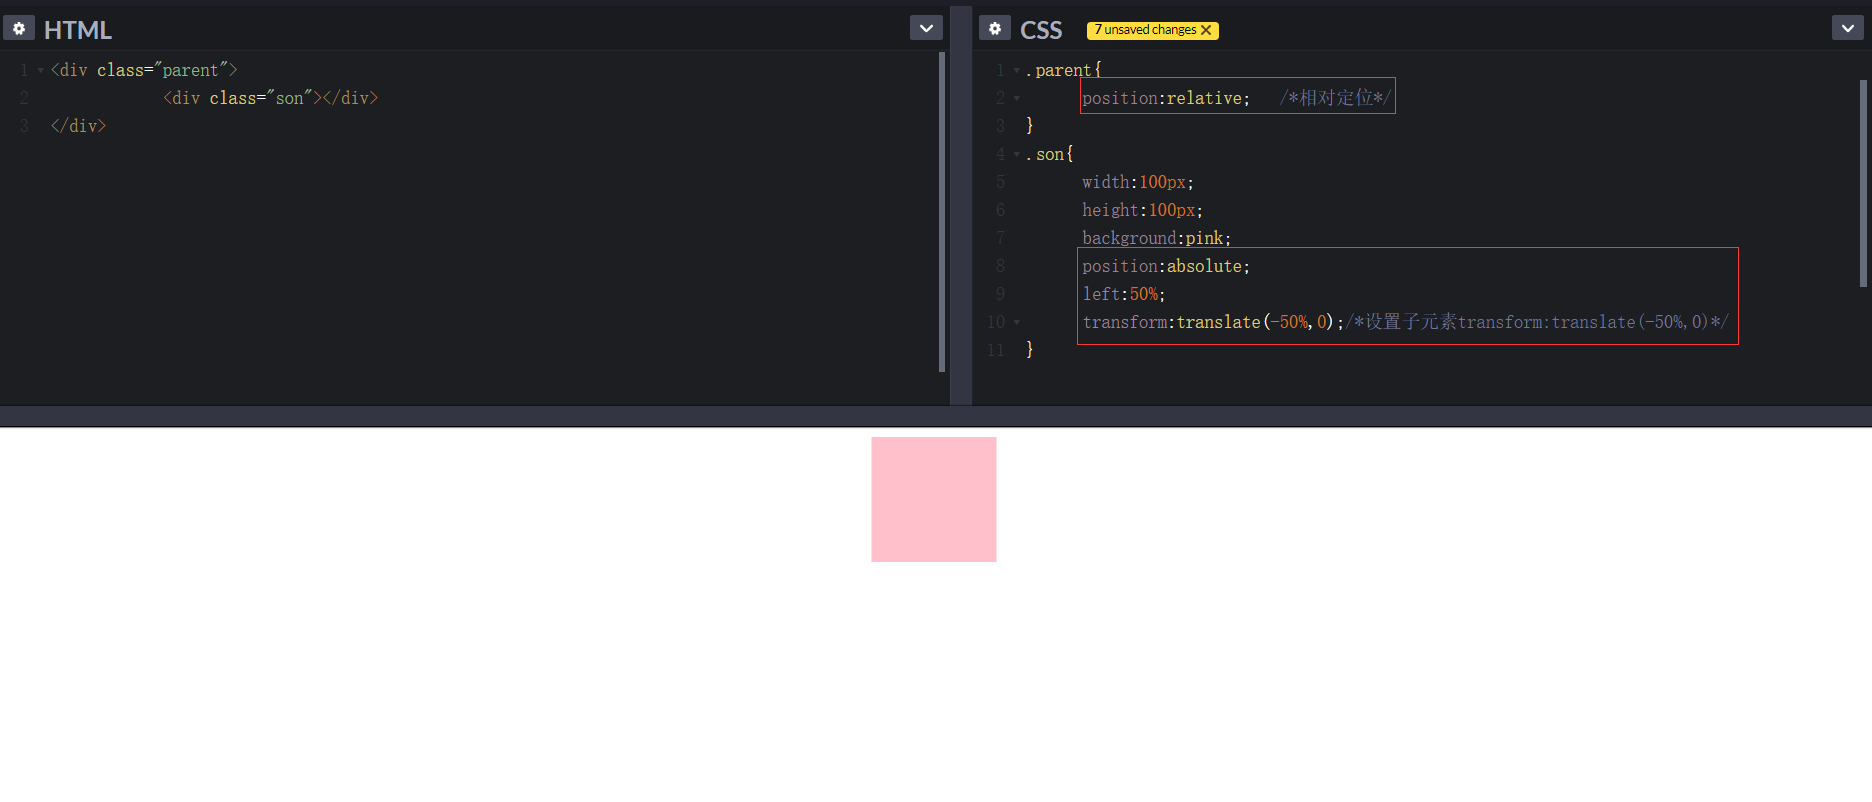Place cursor in left:50% line
The width and height of the screenshot is (1872, 802).
coord(1124,294)
